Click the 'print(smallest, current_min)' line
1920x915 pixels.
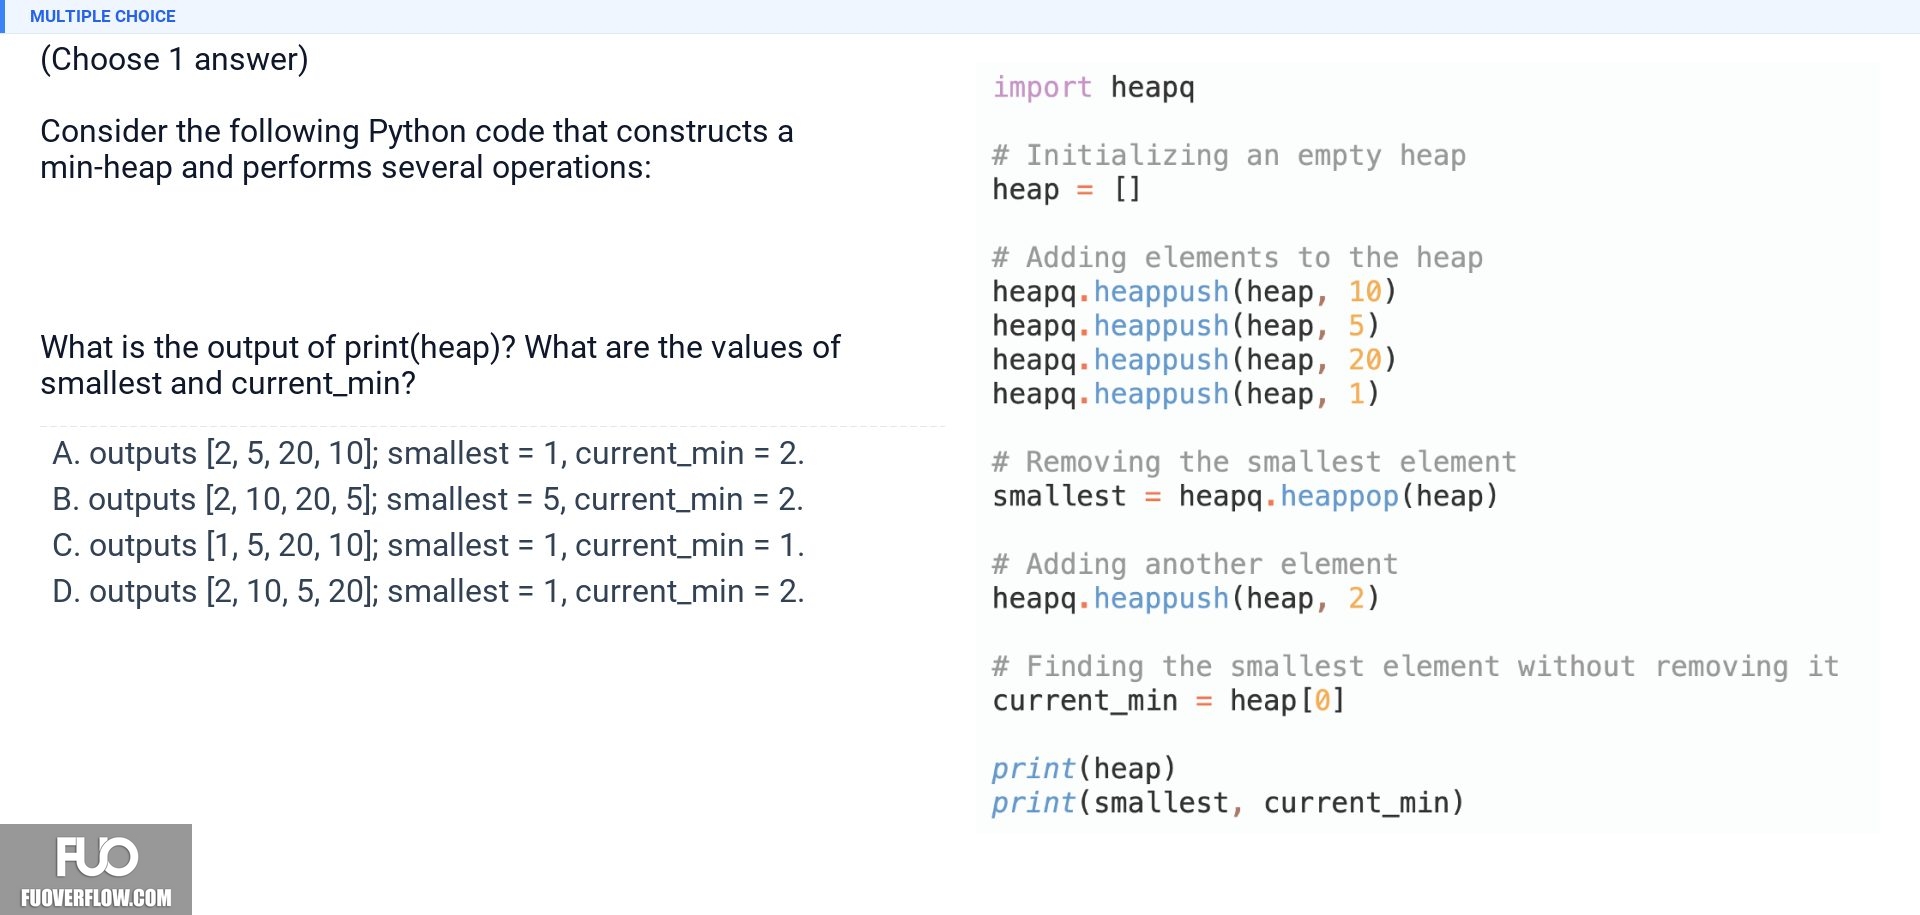pyautogui.click(x=1228, y=802)
